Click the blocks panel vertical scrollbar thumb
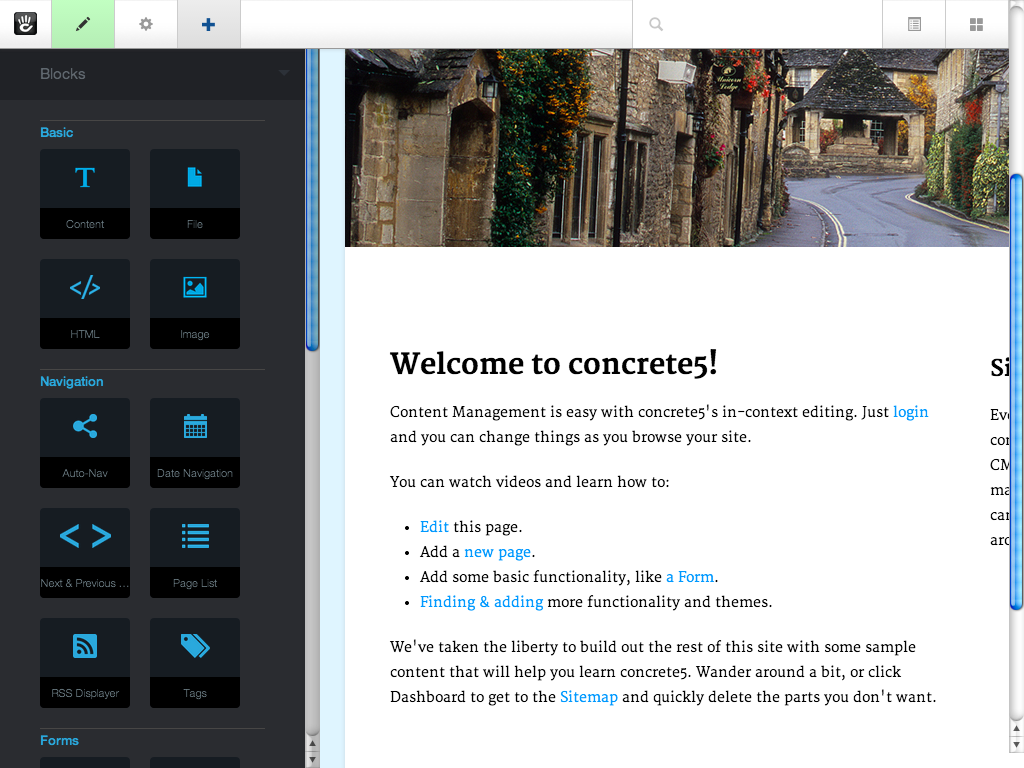1024x768 pixels. click(x=312, y=199)
